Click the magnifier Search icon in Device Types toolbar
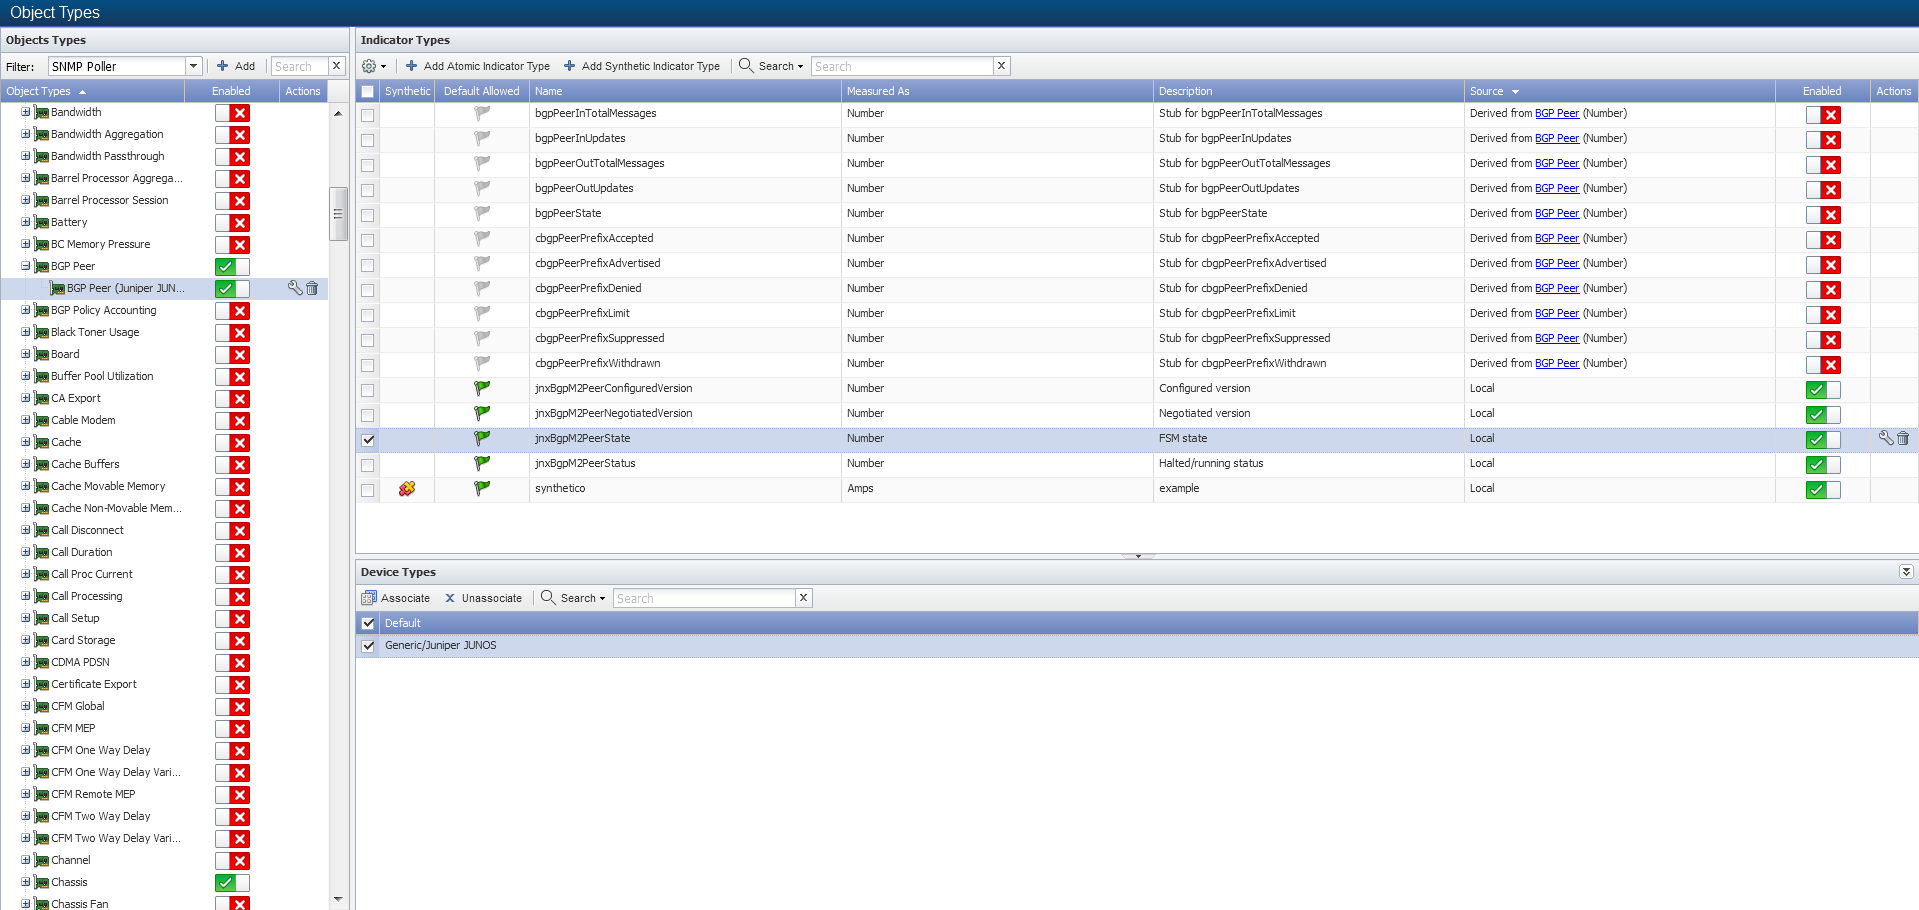This screenshot has height=910, width=1919. point(548,598)
